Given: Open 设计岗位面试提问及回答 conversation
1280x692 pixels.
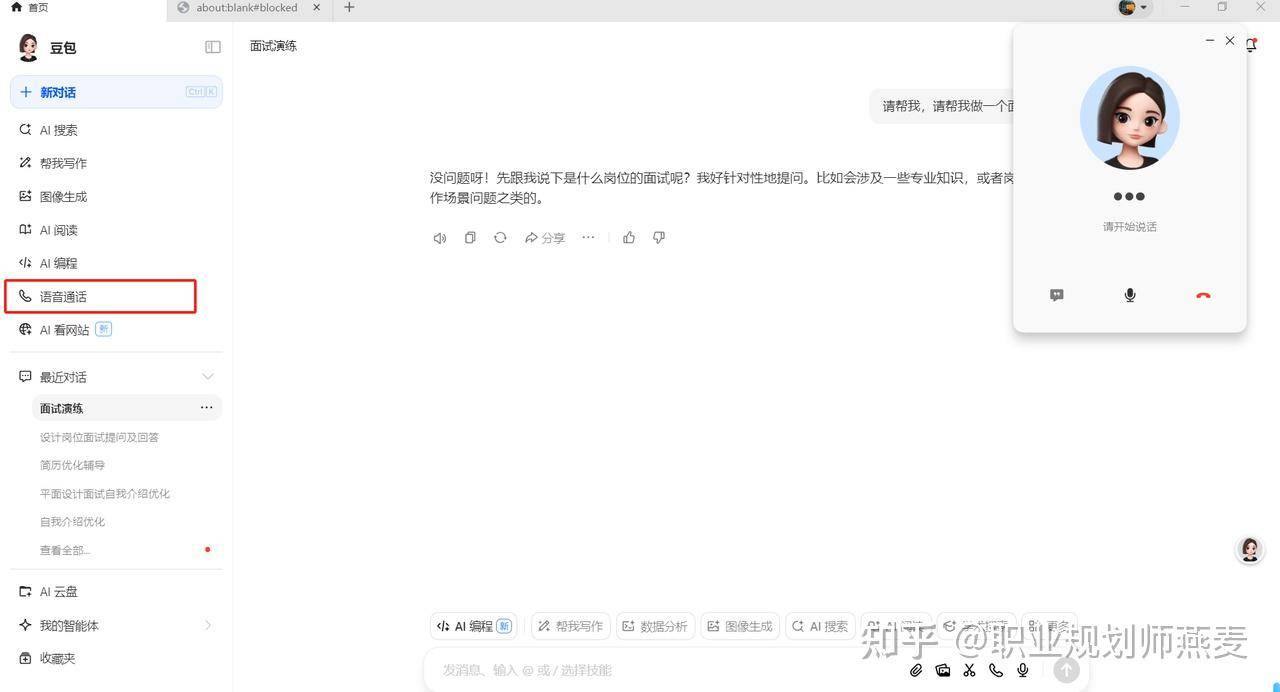Looking at the screenshot, I should click(x=99, y=437).
